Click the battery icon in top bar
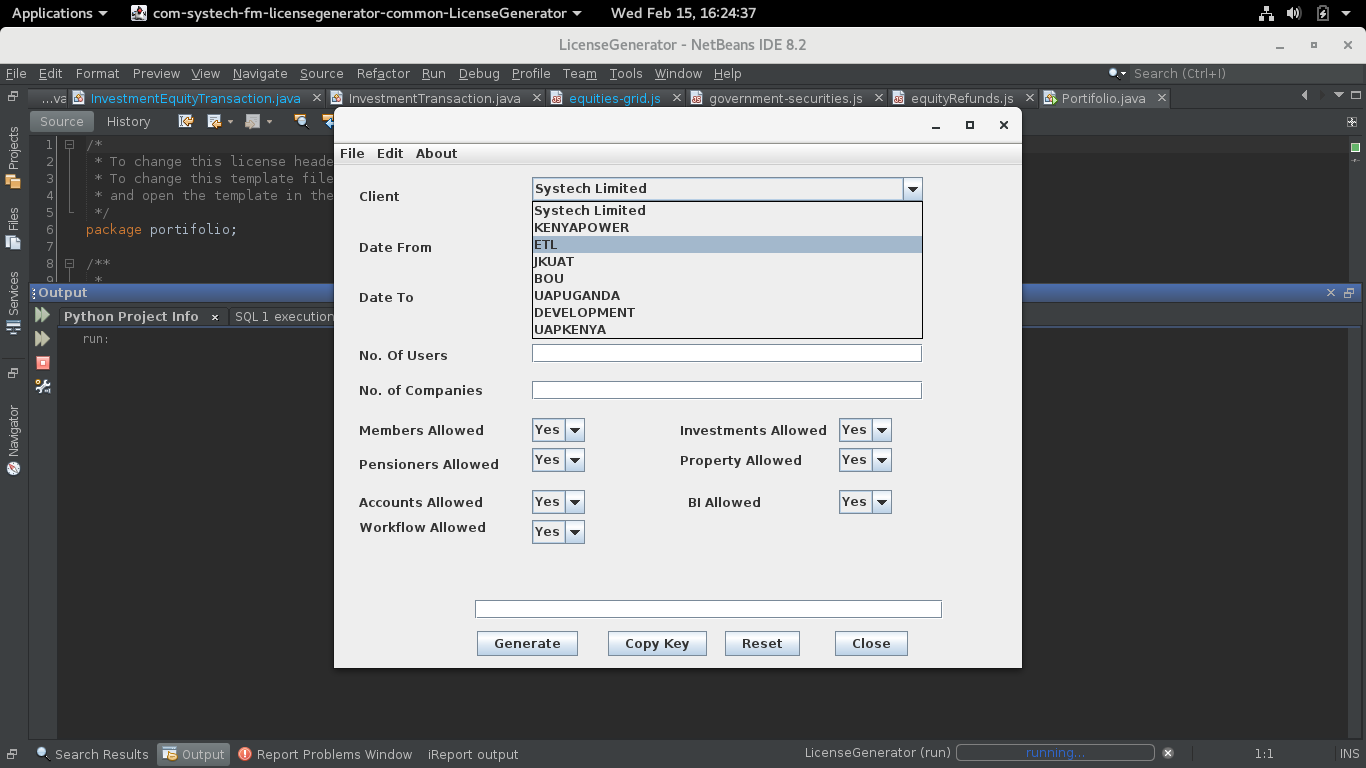 pos(1323,13)
